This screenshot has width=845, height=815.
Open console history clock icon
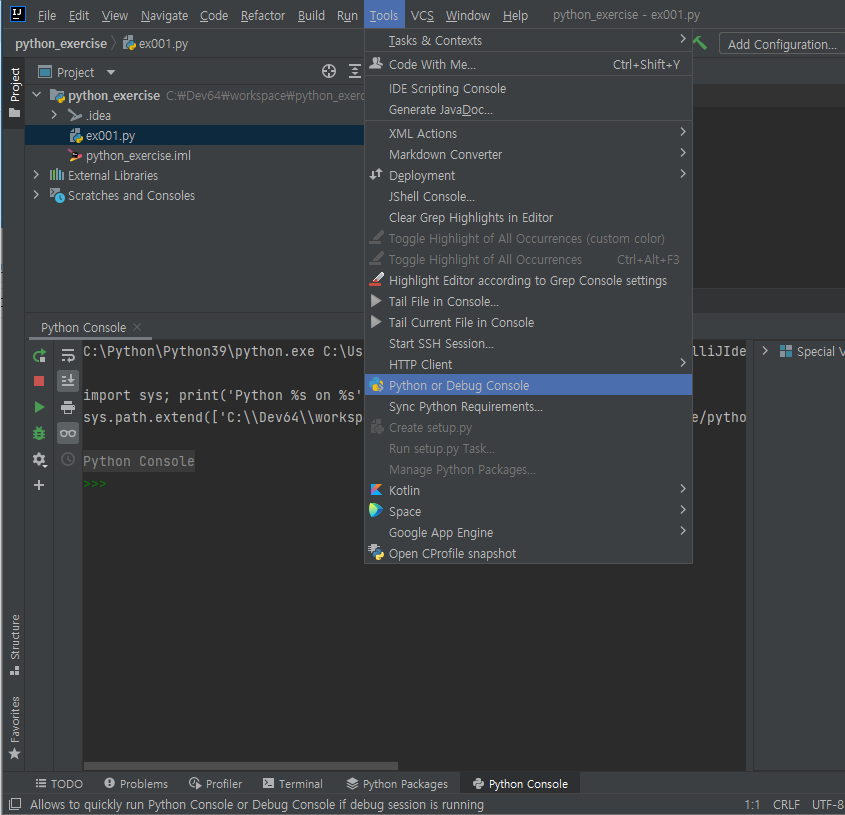[x=68, y=459]
